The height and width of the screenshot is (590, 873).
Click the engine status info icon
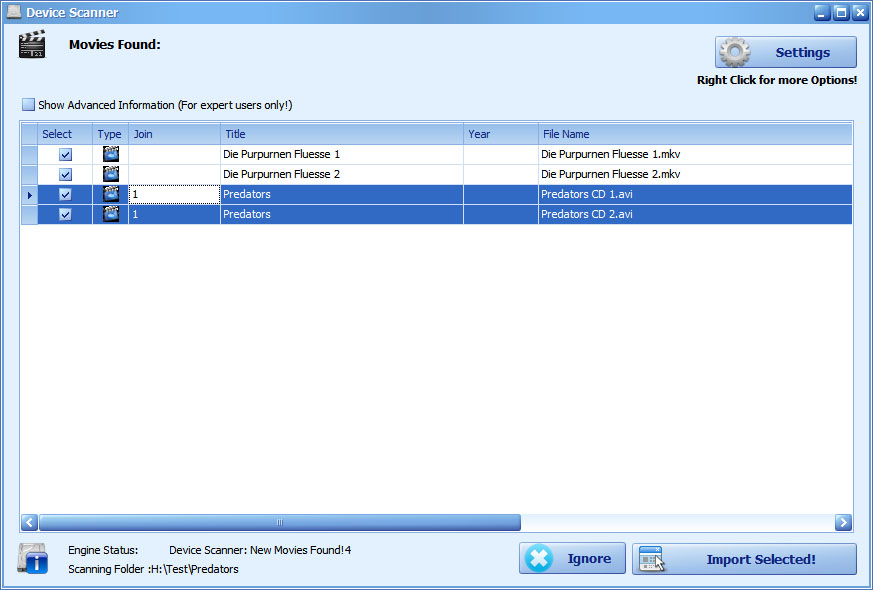pyautogui.click(x=32, y=559)
